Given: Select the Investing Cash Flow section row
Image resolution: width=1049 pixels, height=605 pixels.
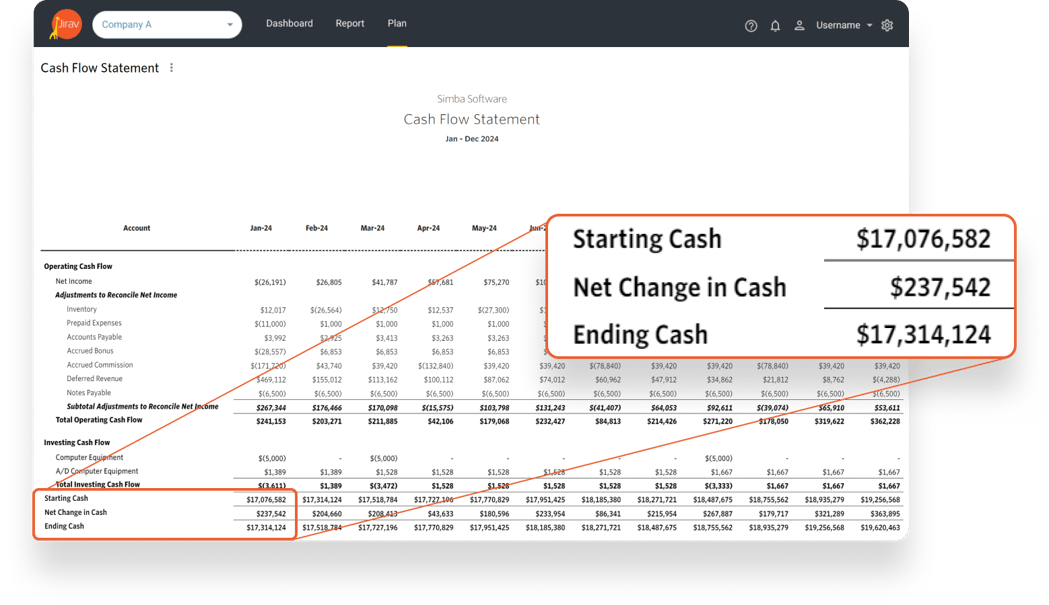Looking at the screenshot, I should click(77, 442).
